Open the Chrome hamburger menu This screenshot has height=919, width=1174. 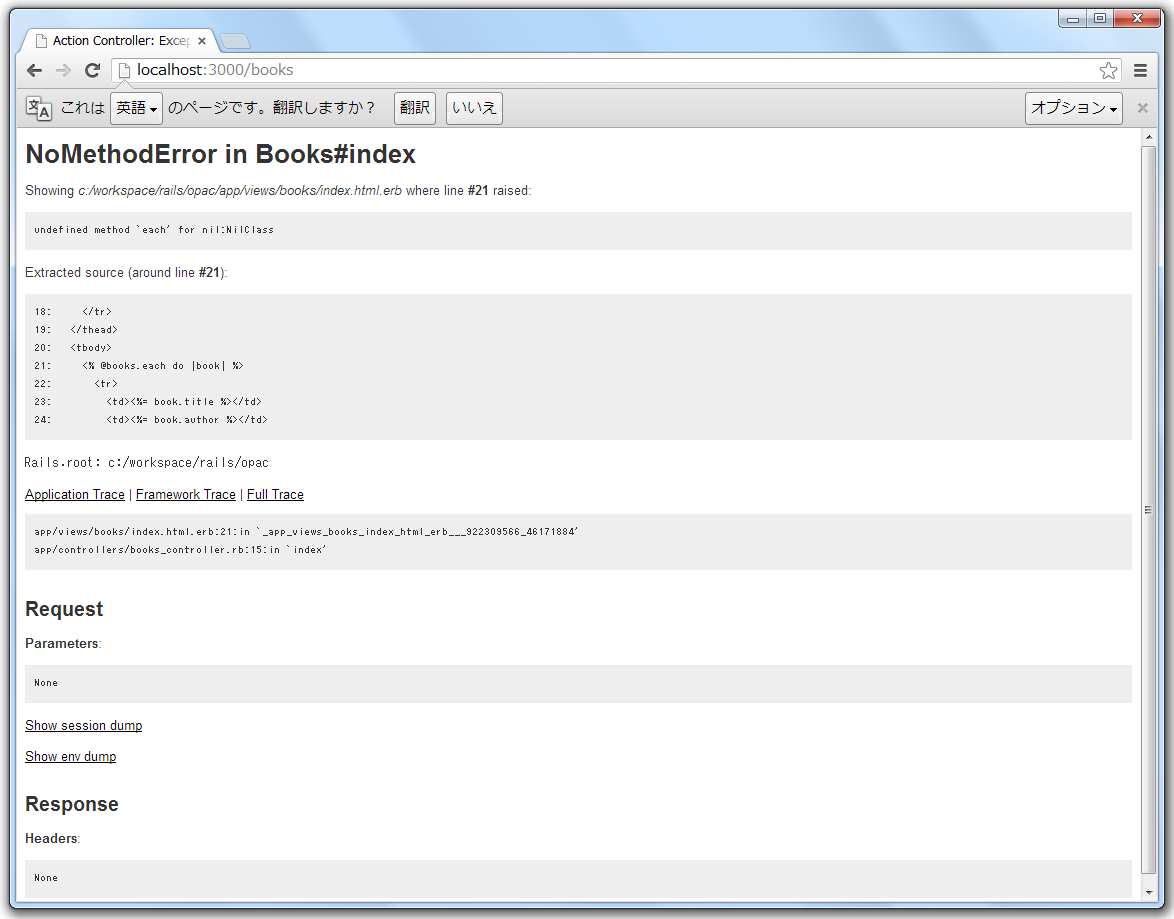[1140, 70]
